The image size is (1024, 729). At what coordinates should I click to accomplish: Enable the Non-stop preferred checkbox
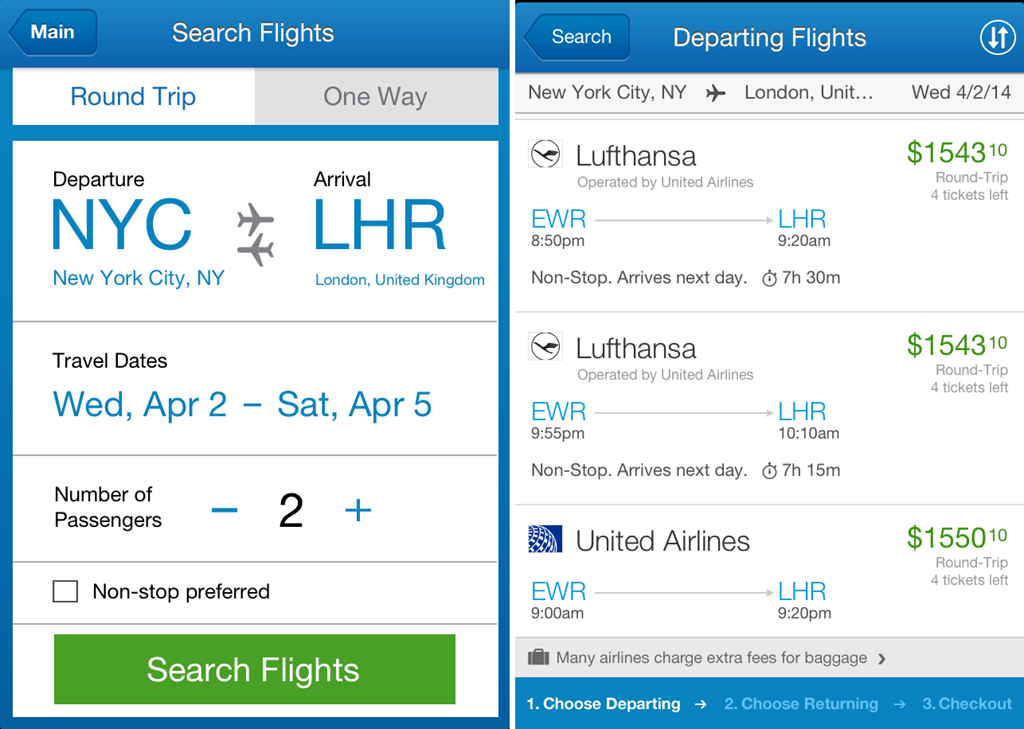pos(65,591)
